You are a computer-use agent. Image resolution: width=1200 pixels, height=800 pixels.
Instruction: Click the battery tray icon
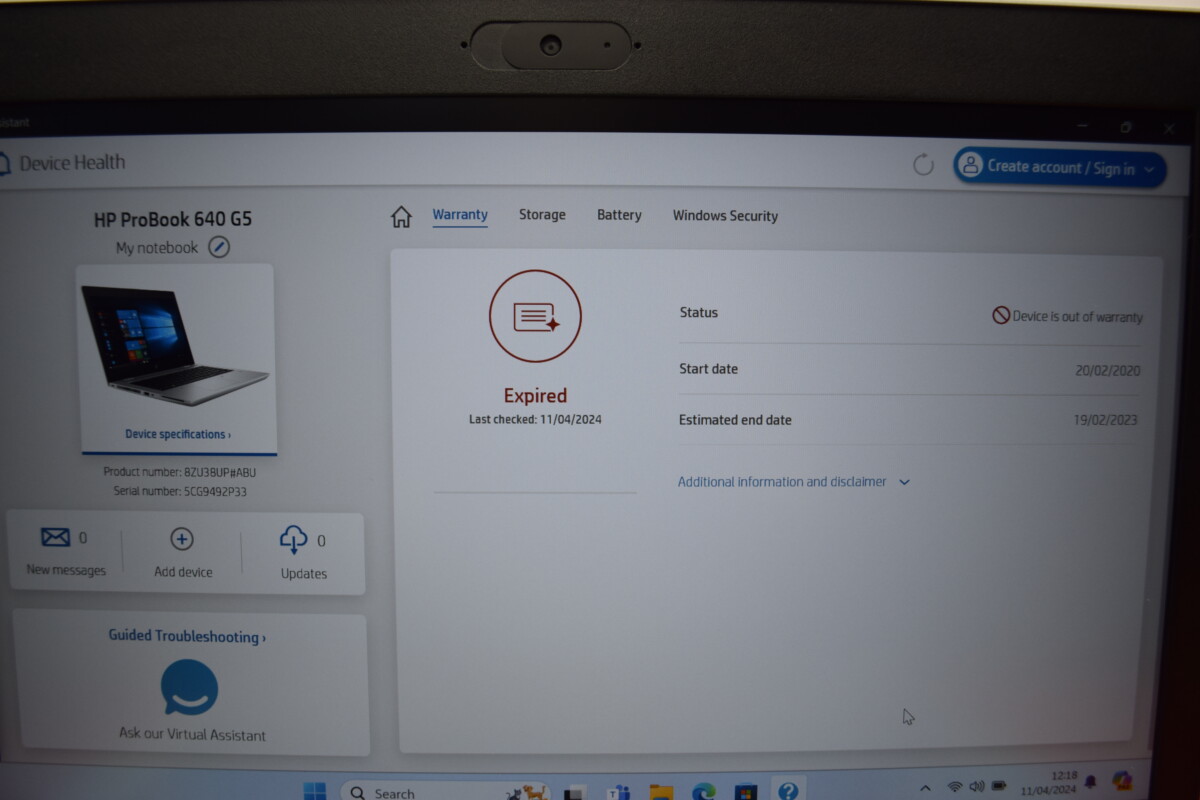pos(998,785)
